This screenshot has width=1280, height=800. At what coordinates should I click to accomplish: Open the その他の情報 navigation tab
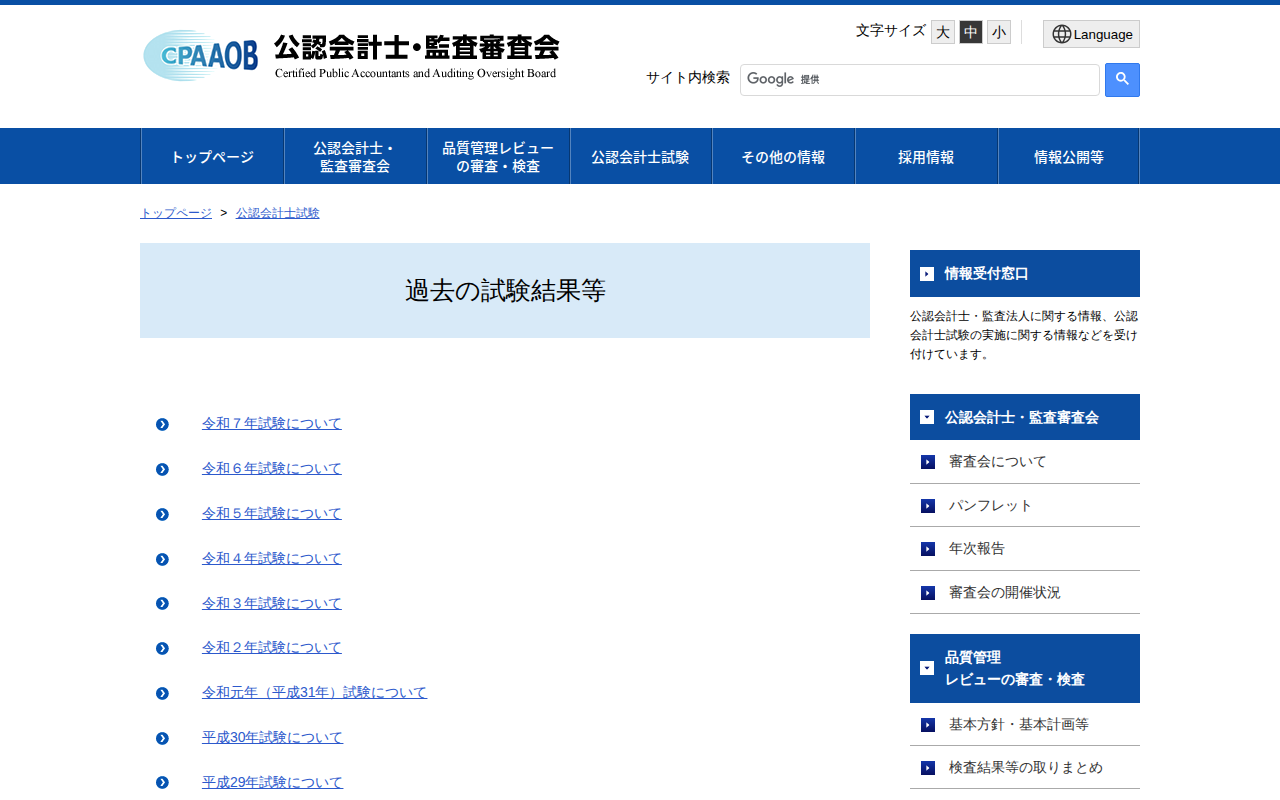(784, 156)
